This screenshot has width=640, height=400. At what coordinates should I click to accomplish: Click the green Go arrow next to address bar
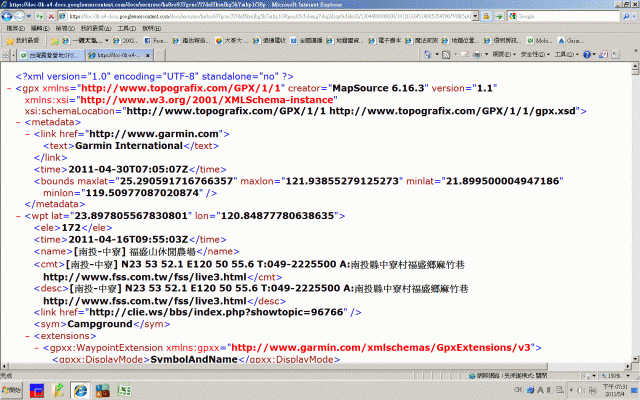(x=499, y=16)
